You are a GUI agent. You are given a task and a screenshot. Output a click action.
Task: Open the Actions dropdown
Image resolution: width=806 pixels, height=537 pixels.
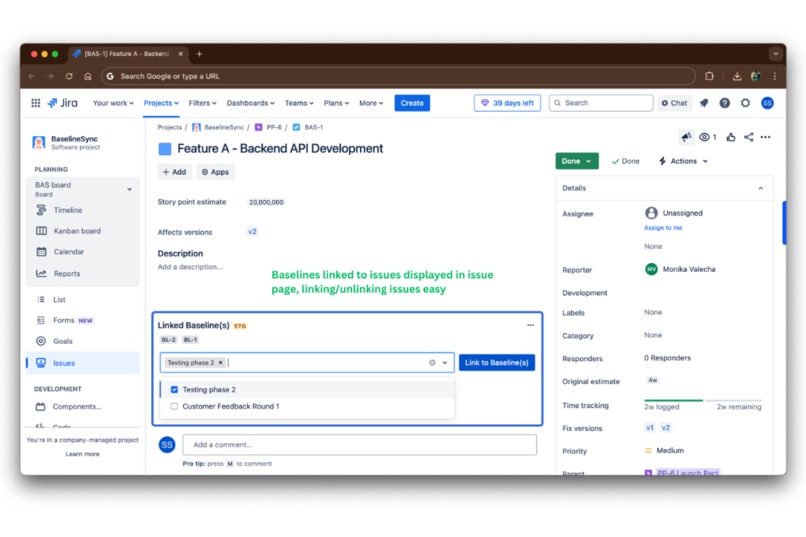[x=683, y=161]
